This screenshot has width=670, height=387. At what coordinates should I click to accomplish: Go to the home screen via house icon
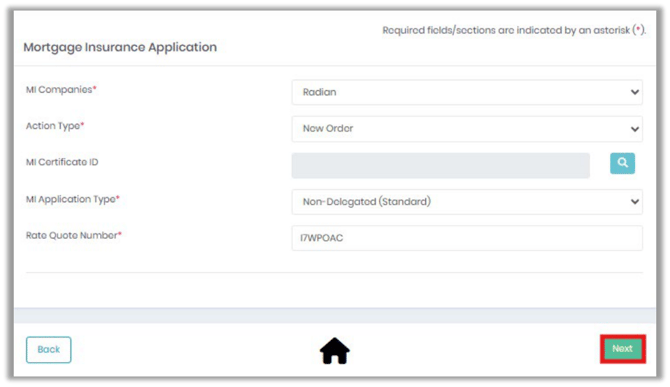[335, 351]
